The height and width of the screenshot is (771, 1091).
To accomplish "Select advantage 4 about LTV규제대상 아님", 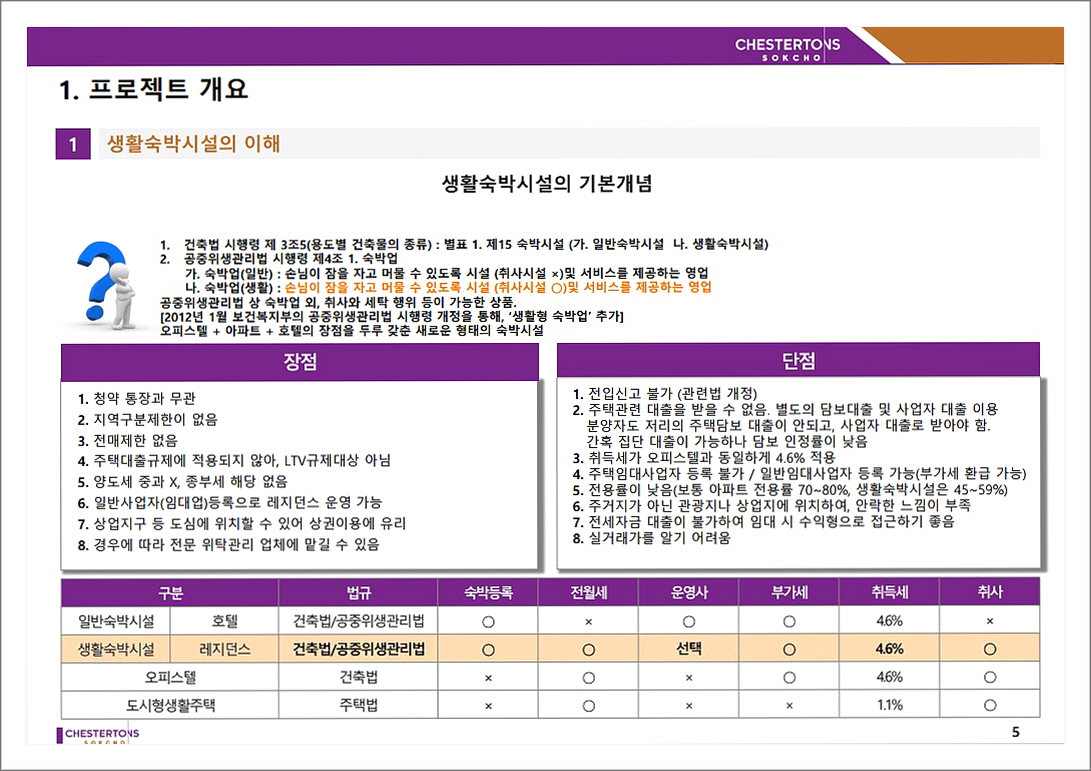I will tap(234, 461).
